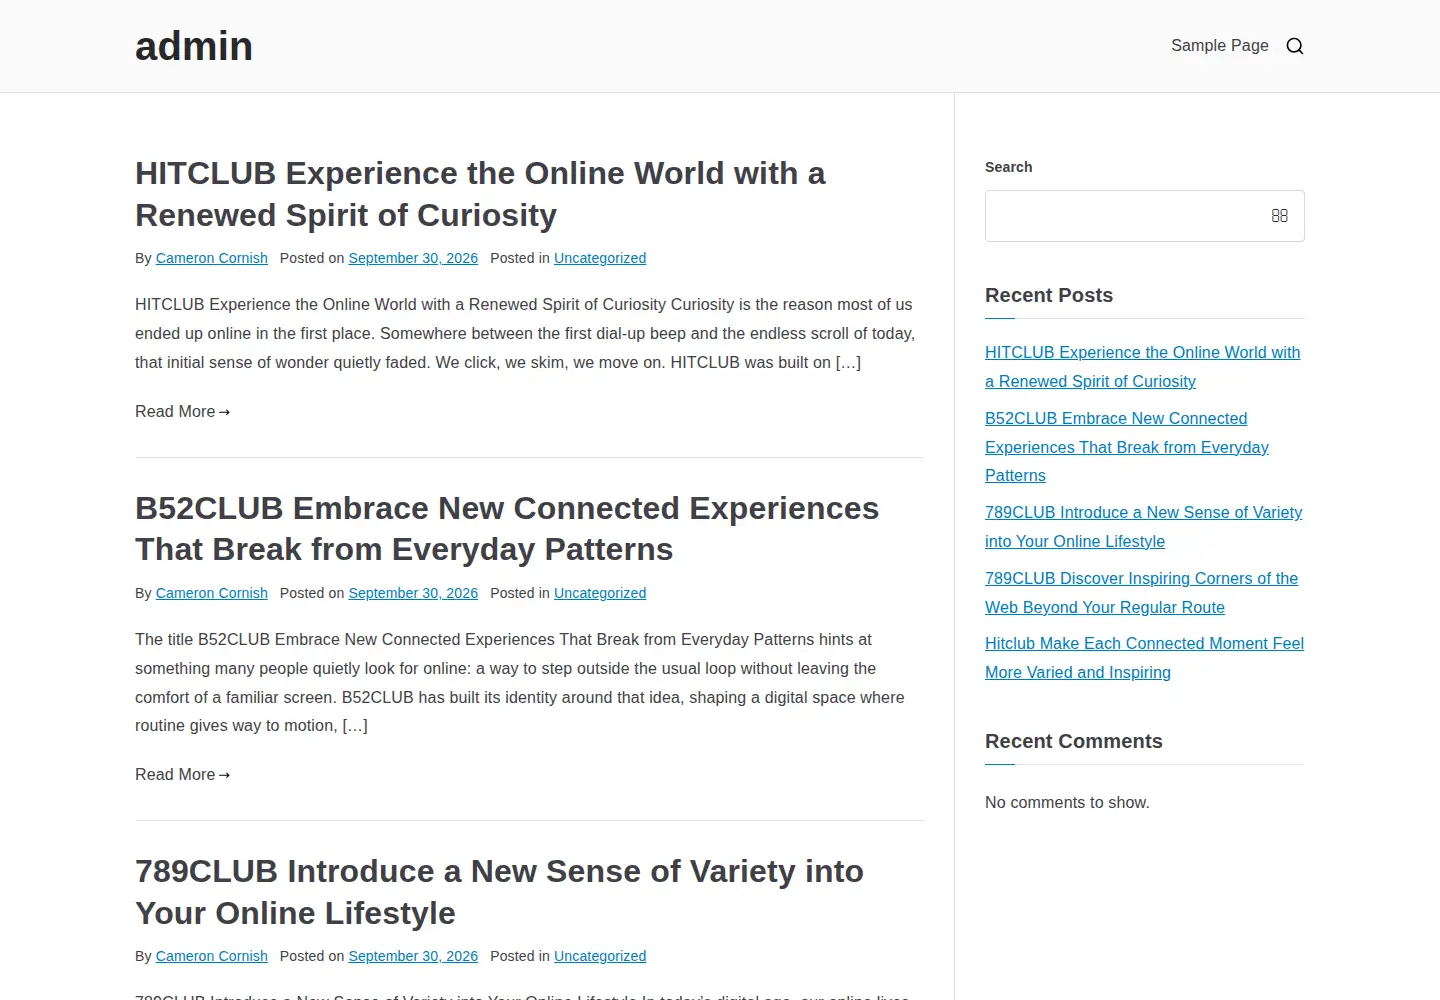Open Uncategorized category on HITCLUB post
This screenshot has height=1000, width=1440.
click(600, 258)
